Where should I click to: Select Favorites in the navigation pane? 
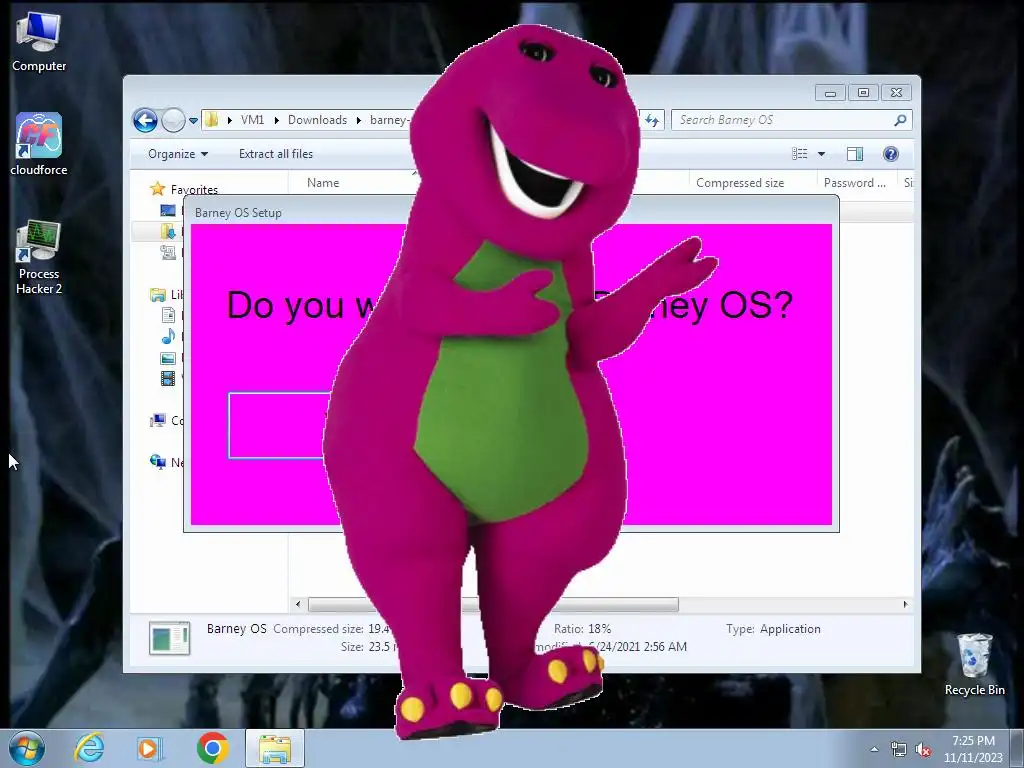tap(194, 189)
